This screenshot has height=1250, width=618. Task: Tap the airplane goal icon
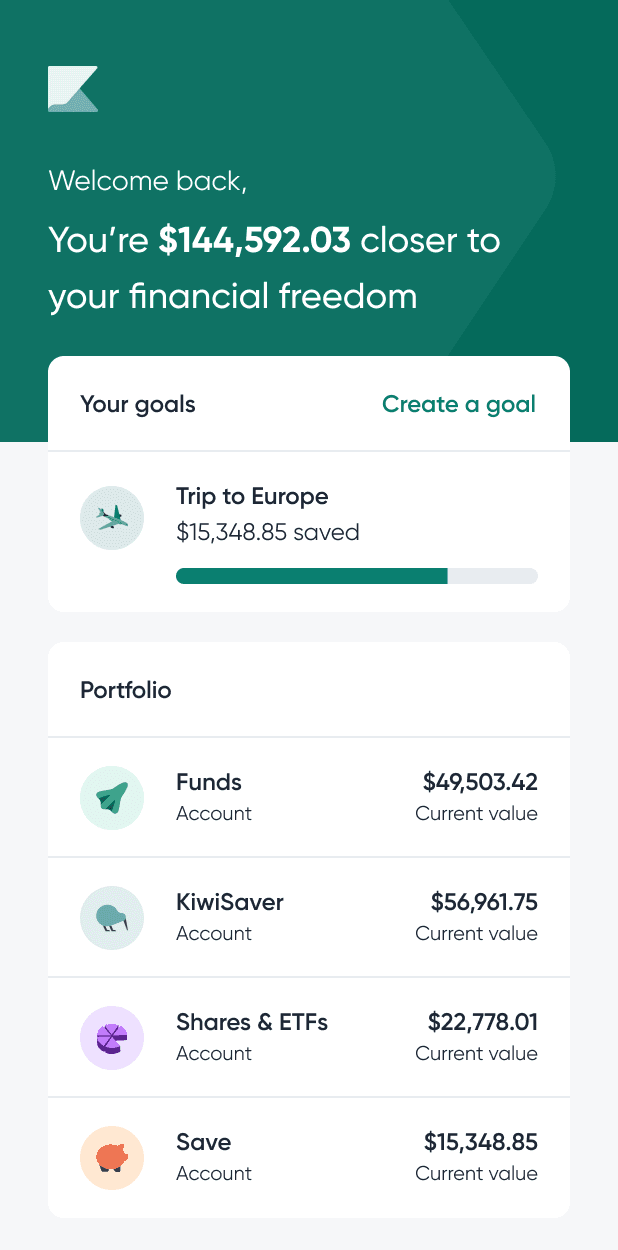pyautogui.click(x=112, y=517)
